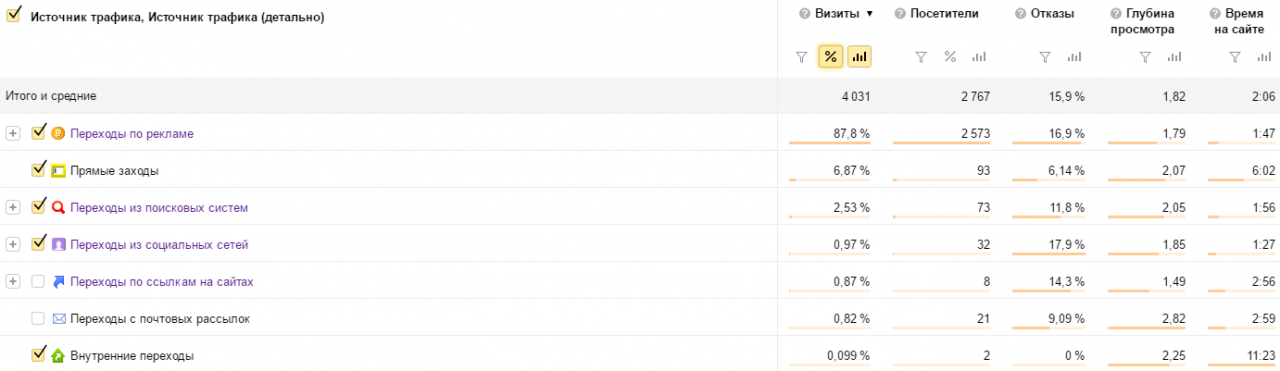Expand the Переходы из социальных сетей row
The image size is (1280, 371).
pyautogui.click(x=13, y=245)
